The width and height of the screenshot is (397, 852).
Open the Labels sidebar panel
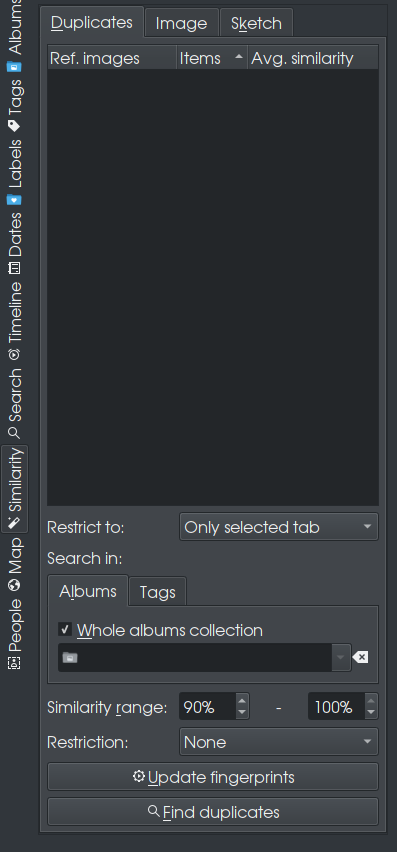click(x=15, y=172)
